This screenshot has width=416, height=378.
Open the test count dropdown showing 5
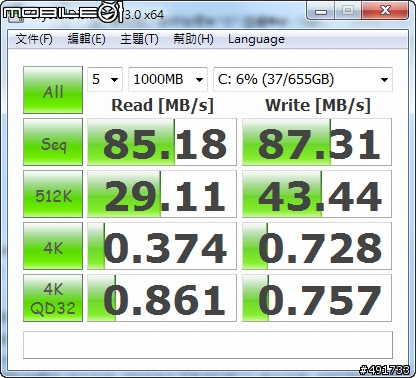click(105, 79)
